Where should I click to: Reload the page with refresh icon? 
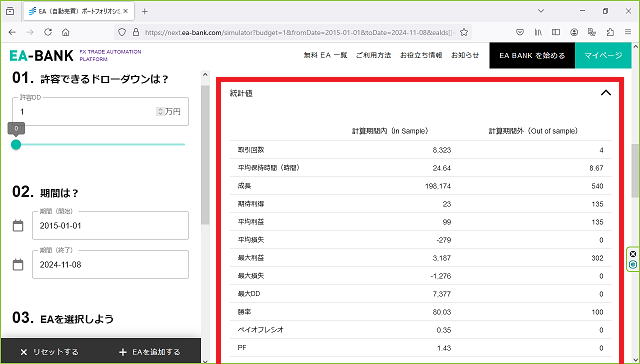point(48,32)
